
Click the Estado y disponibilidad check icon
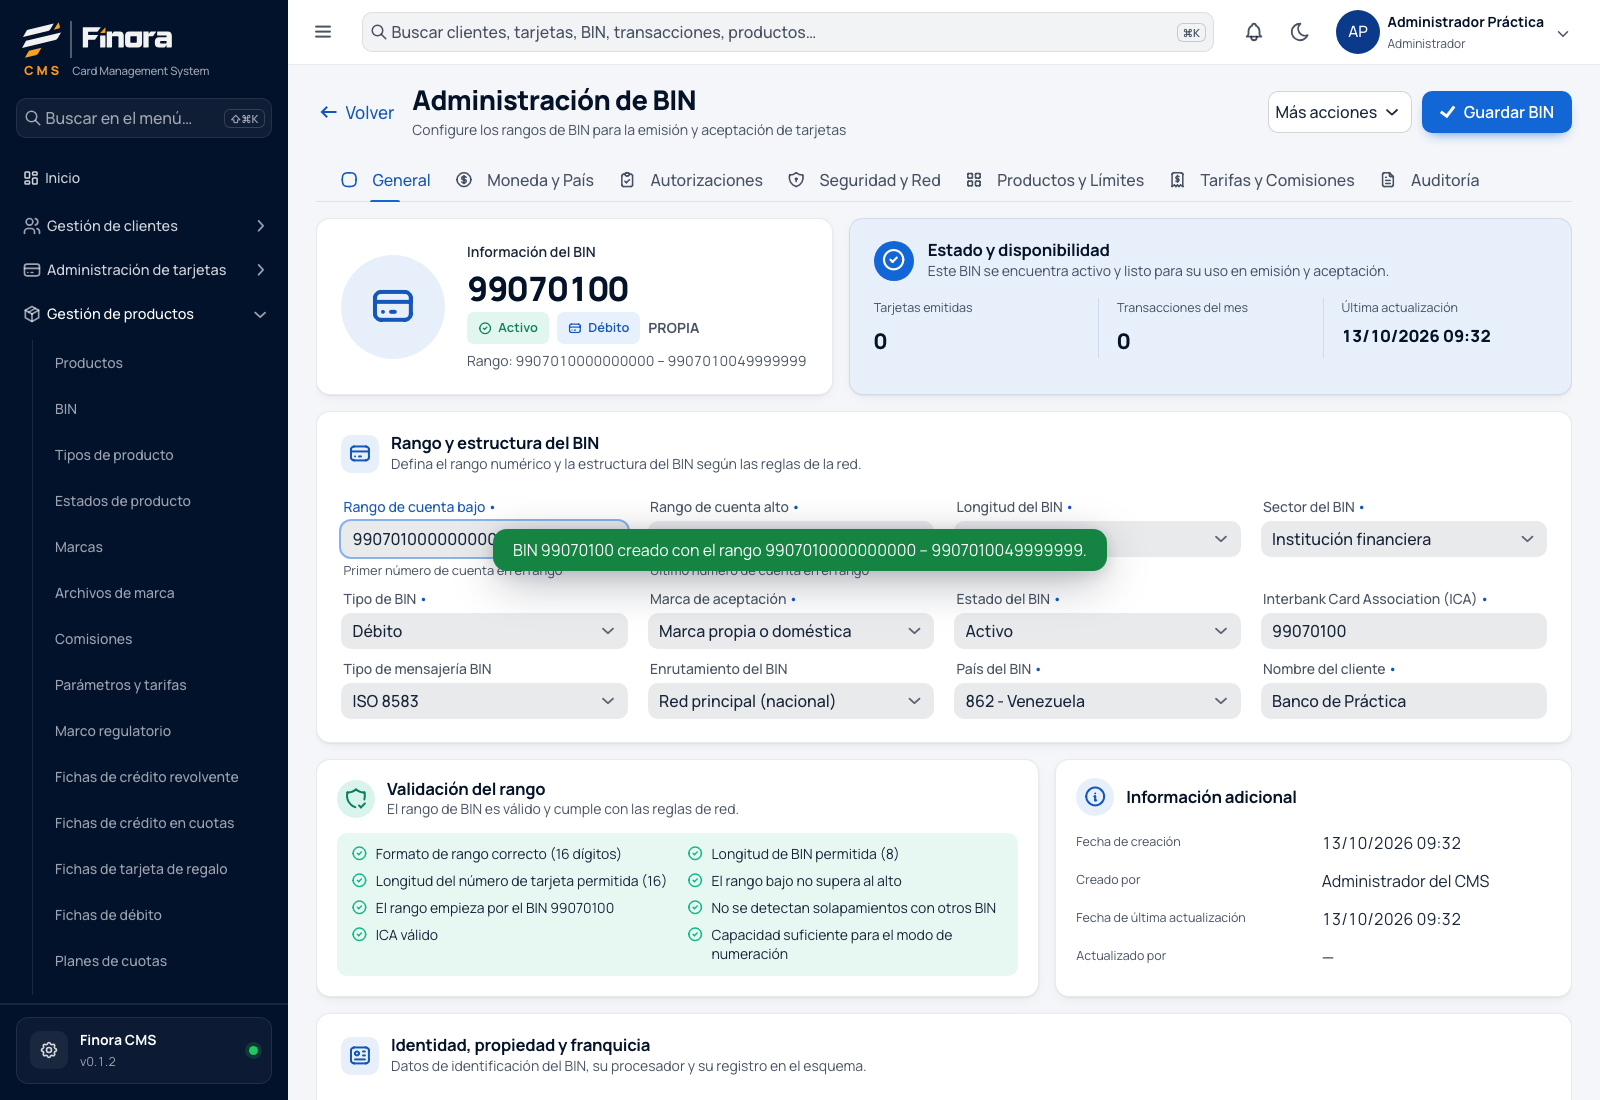(x=894, y=260)
